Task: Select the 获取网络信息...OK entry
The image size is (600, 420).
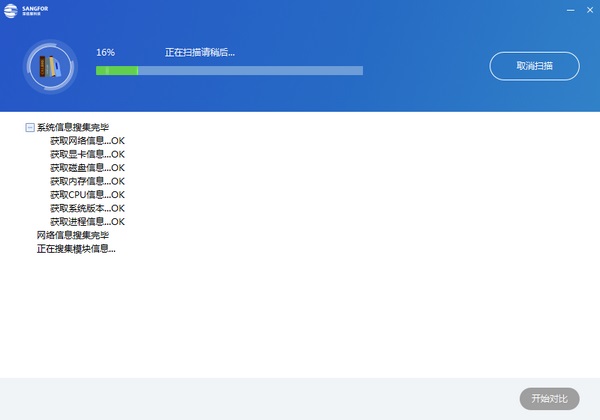Action: [87, 141]
